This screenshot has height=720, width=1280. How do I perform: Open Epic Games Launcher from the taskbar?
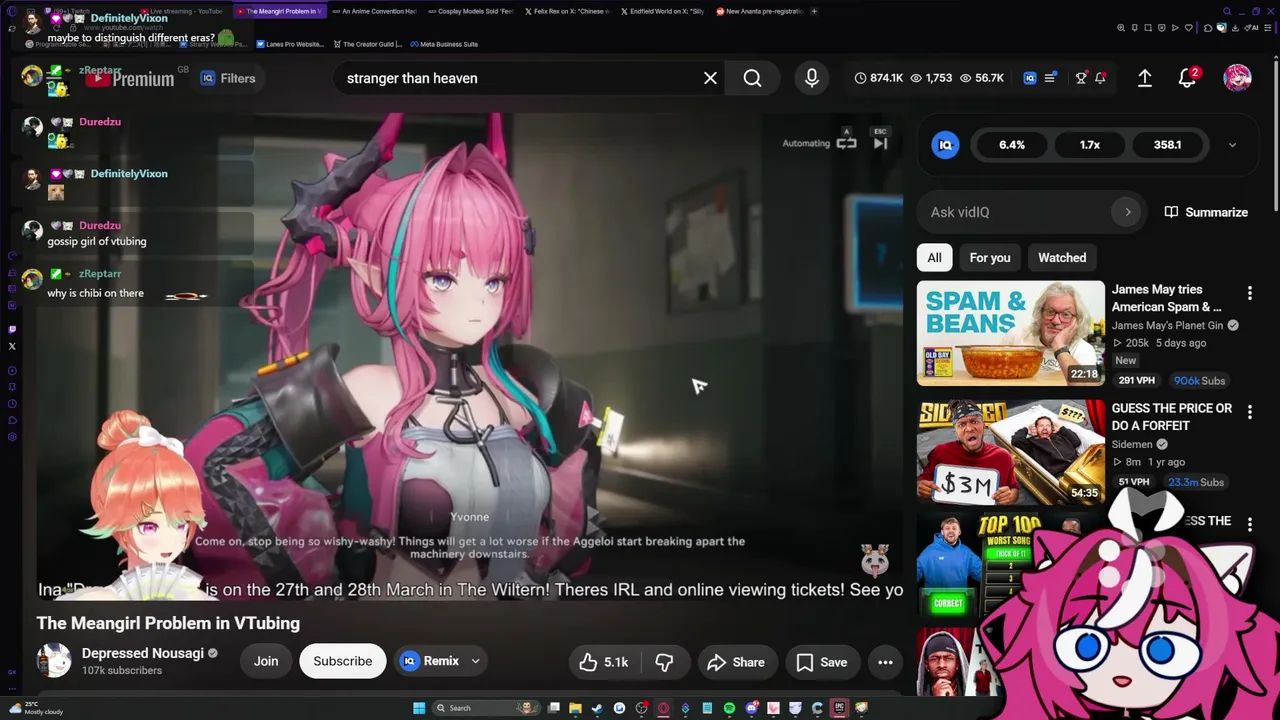(x=839, y=708)
